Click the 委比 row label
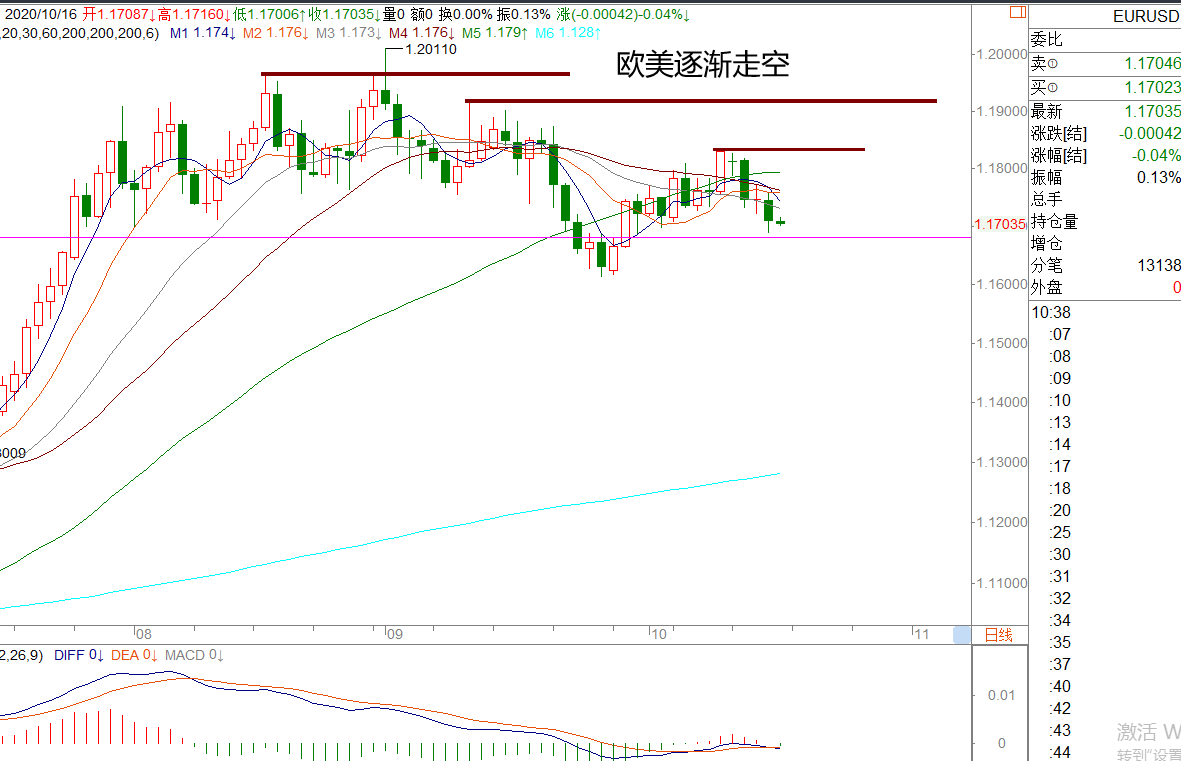This screenshot has width=1181, height=761. [1046, 40]
